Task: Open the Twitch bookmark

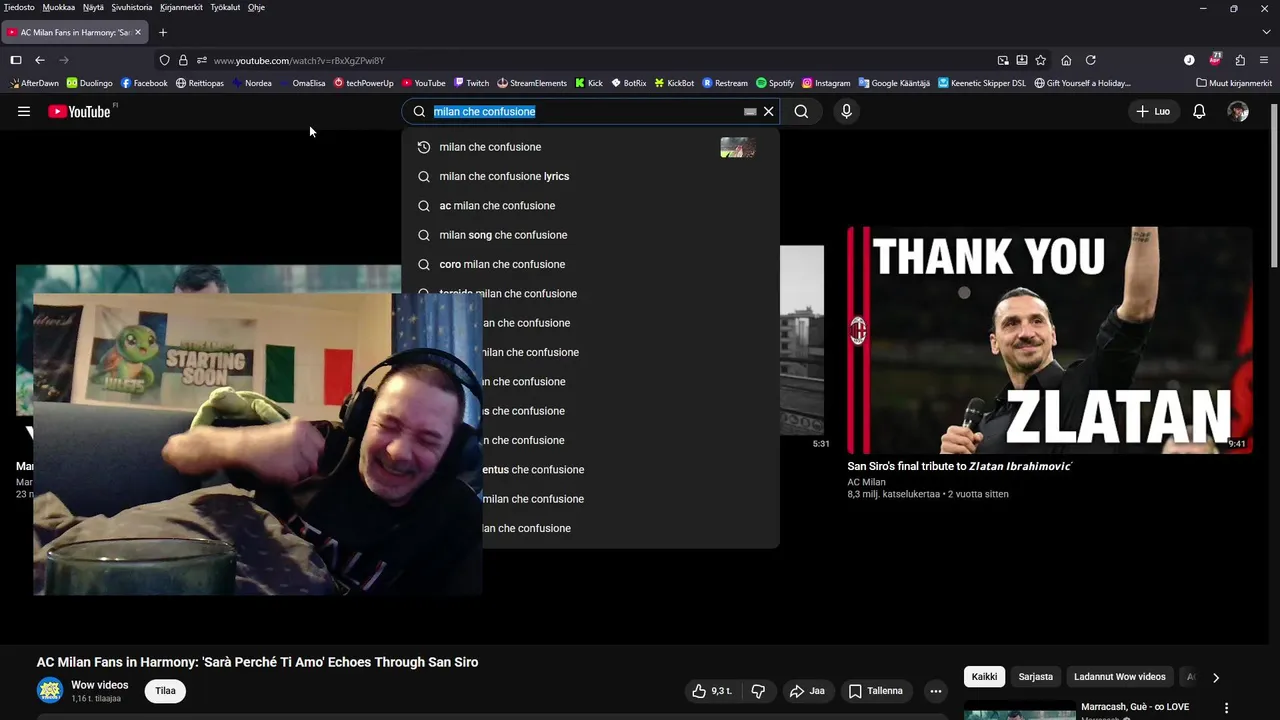Action: tap(471, 83)
